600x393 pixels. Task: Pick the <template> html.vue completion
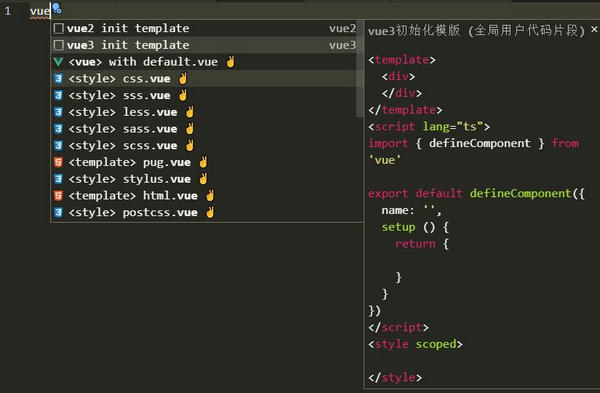click(x=207, y=196)
